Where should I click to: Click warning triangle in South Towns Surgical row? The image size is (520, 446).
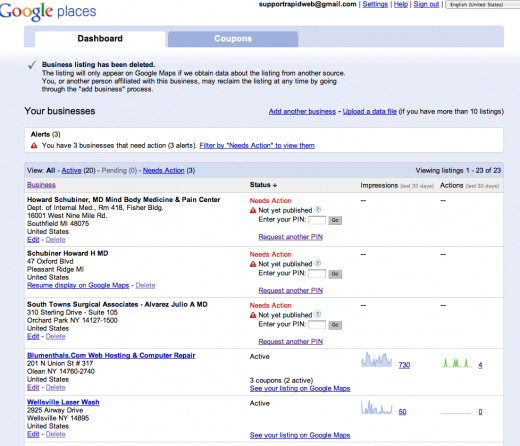tap(253, 315)
